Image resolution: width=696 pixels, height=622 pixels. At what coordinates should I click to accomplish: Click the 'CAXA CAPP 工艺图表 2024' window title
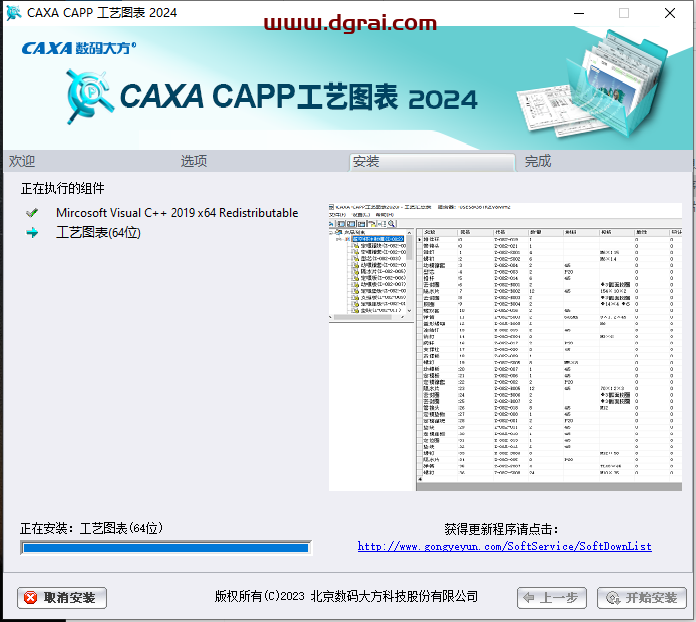102,12
